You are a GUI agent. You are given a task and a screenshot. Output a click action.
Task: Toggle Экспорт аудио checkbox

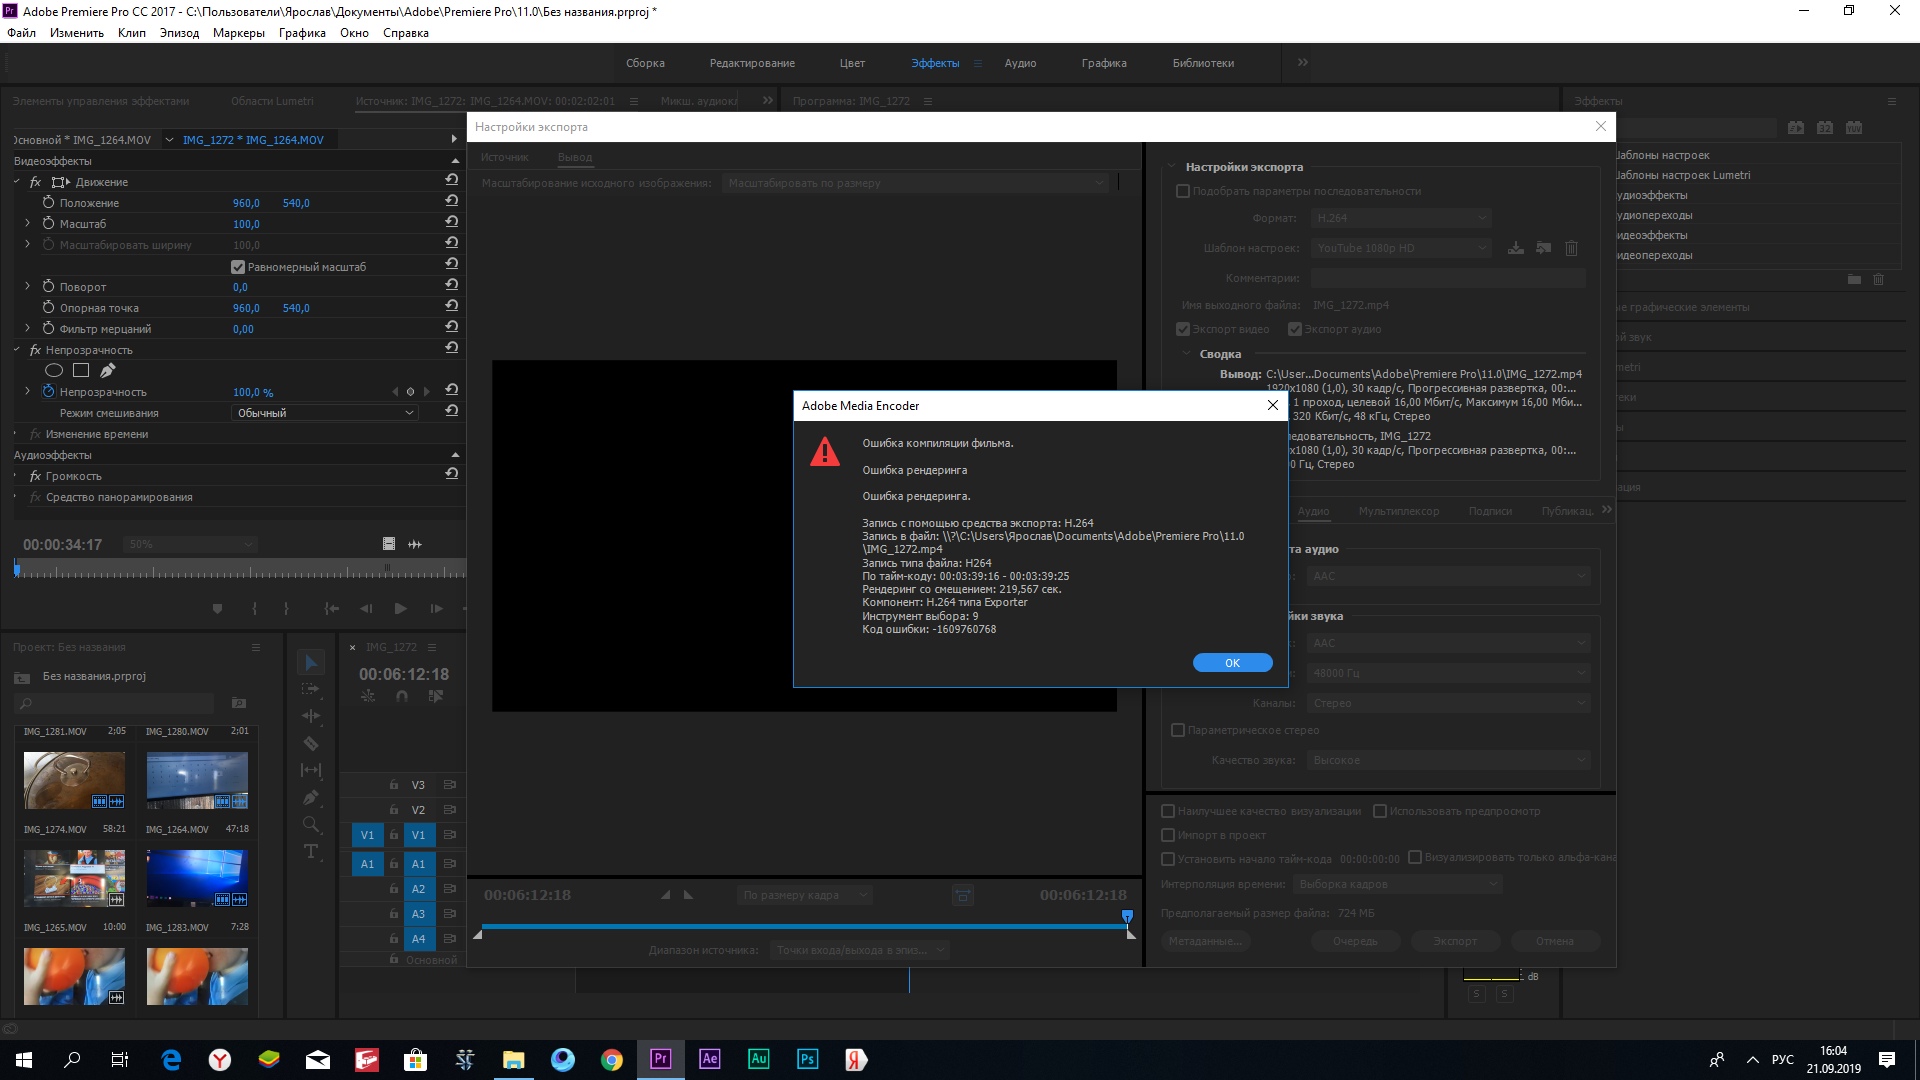(x=1295, y=329)
